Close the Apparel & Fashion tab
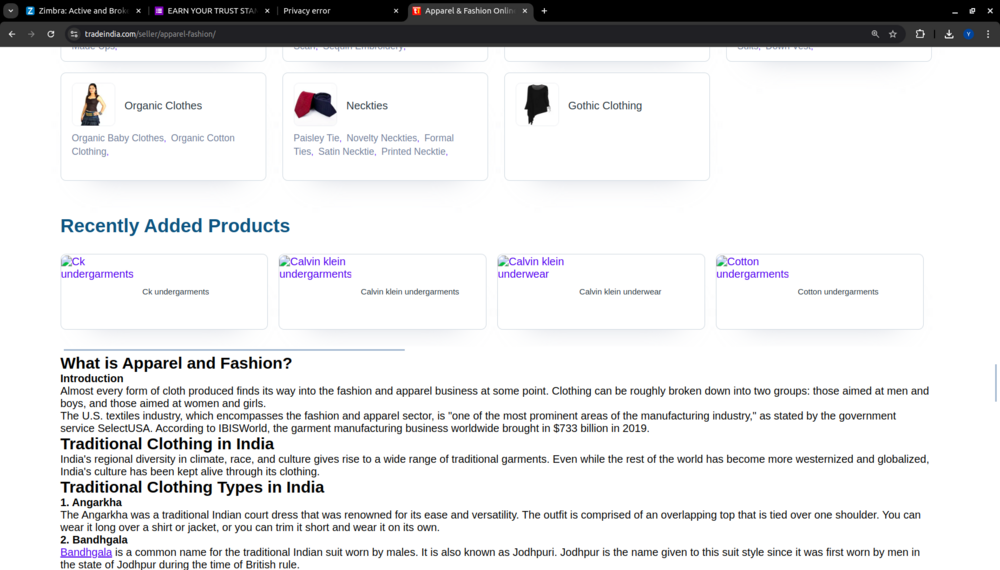 525,11
